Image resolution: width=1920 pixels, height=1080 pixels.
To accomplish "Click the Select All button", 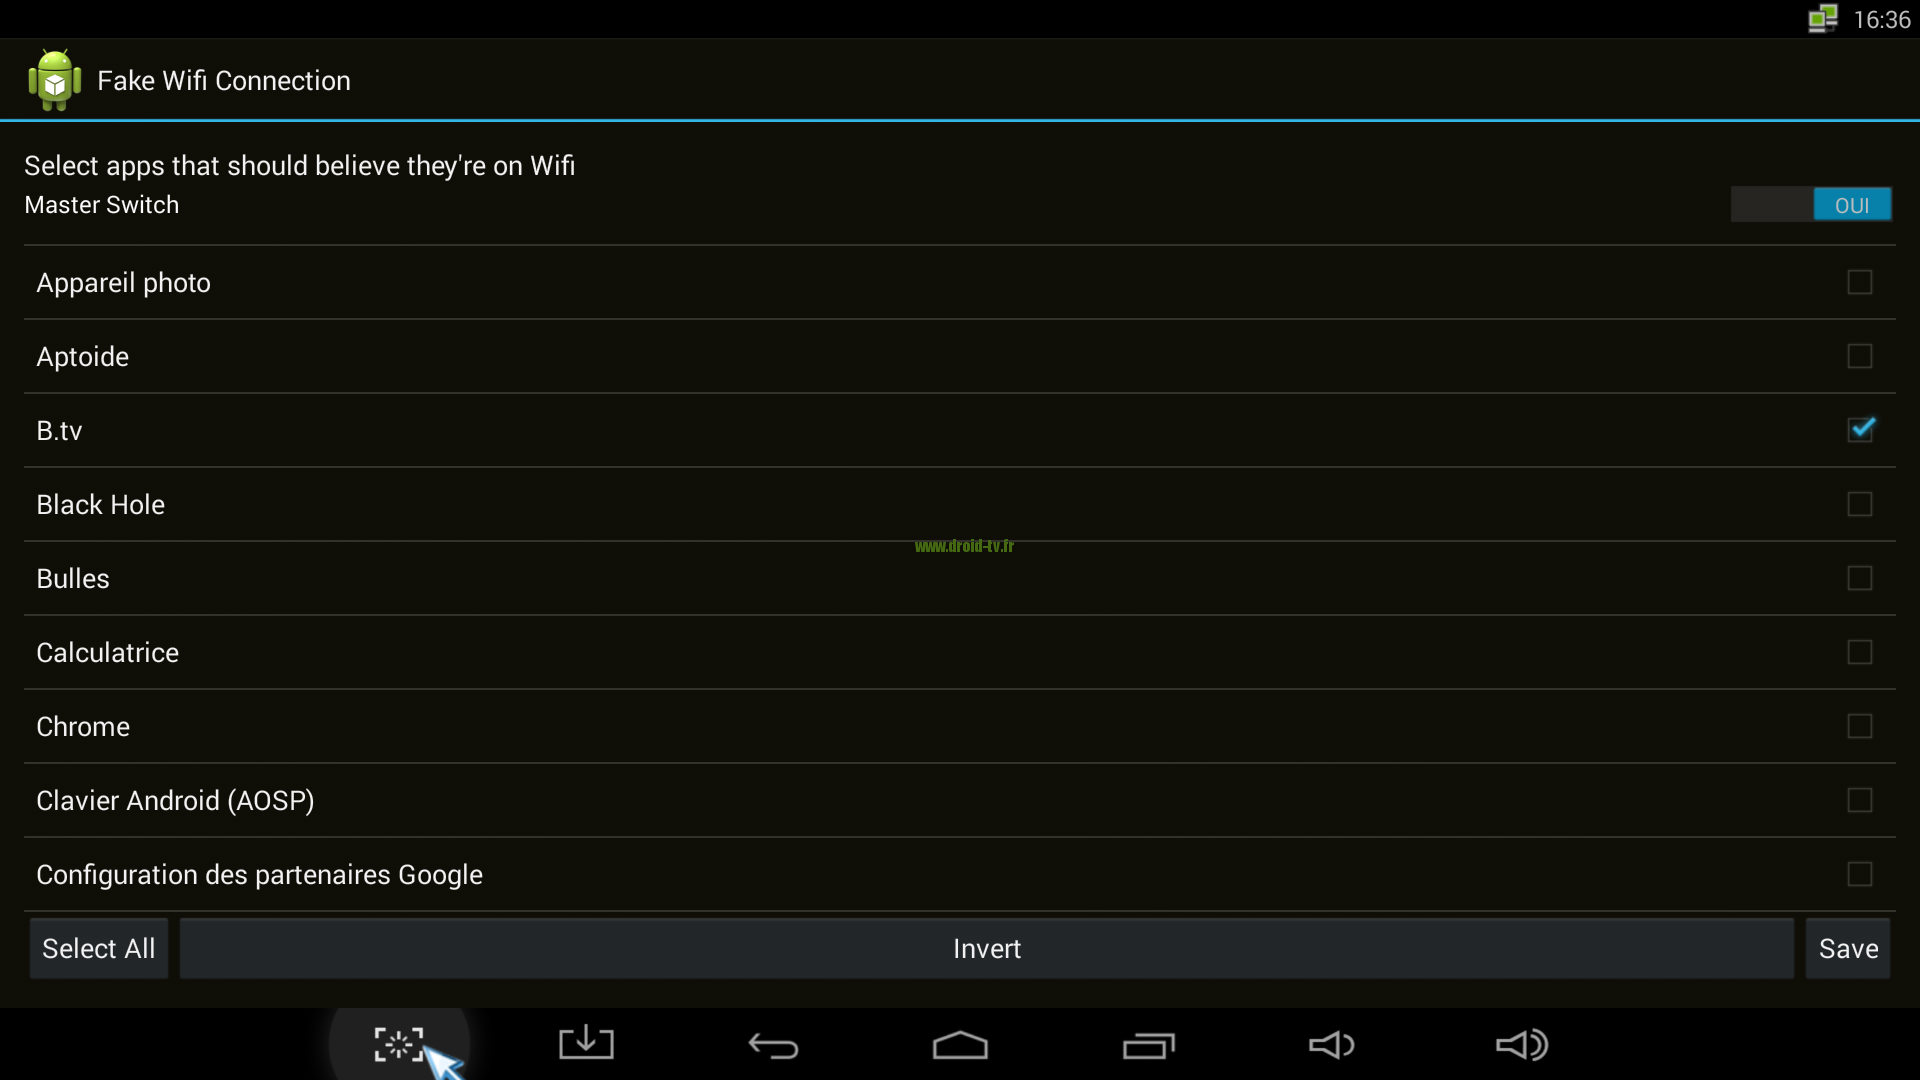I will (99, 948).
